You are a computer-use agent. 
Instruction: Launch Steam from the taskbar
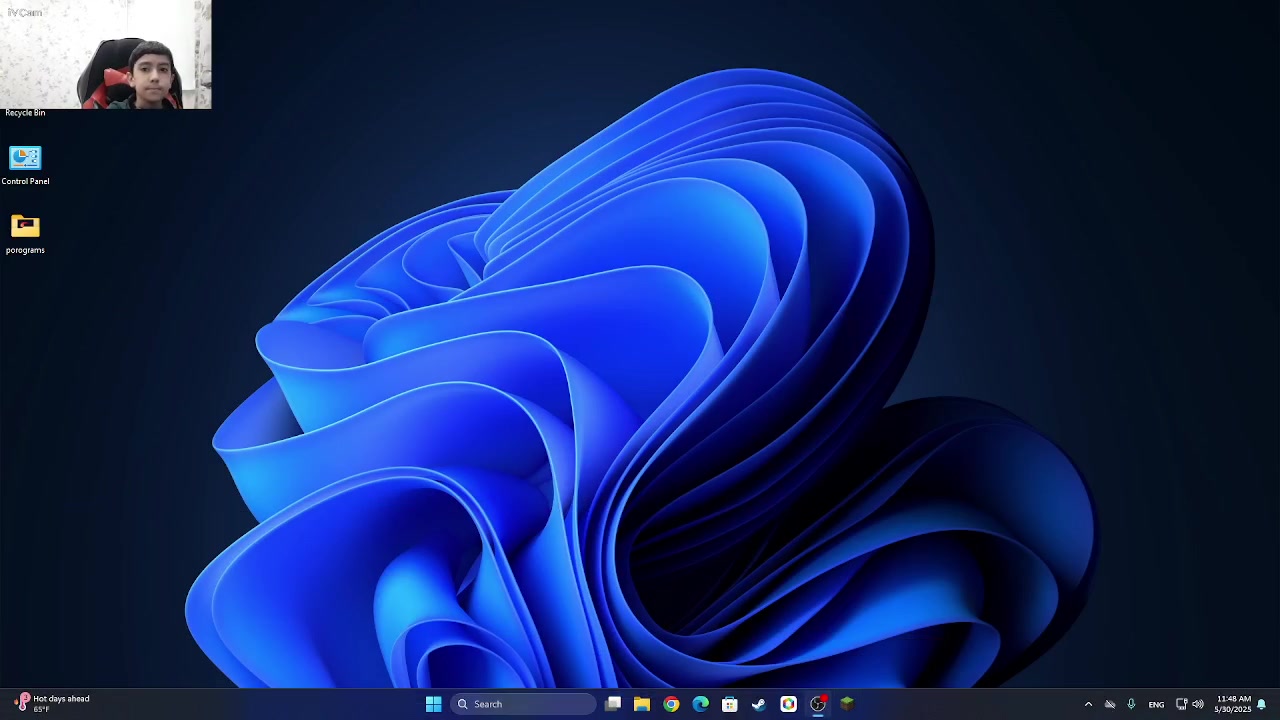coord(759,704)
